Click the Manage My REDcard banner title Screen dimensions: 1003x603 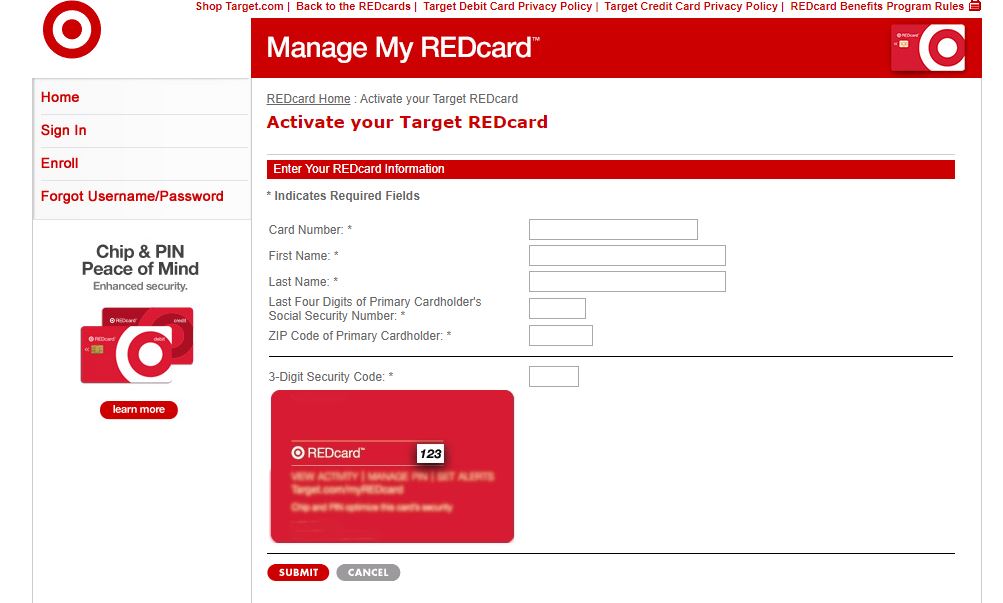click(x=403, y=48)
